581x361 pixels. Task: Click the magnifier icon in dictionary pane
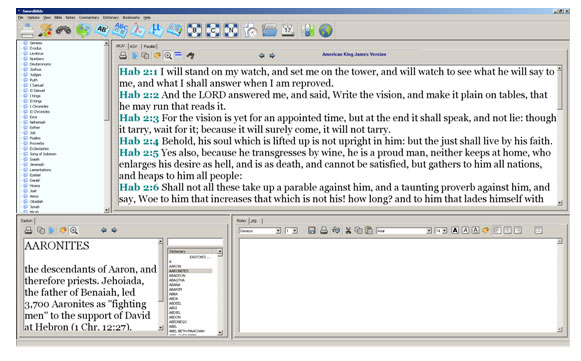click(74, 231)
